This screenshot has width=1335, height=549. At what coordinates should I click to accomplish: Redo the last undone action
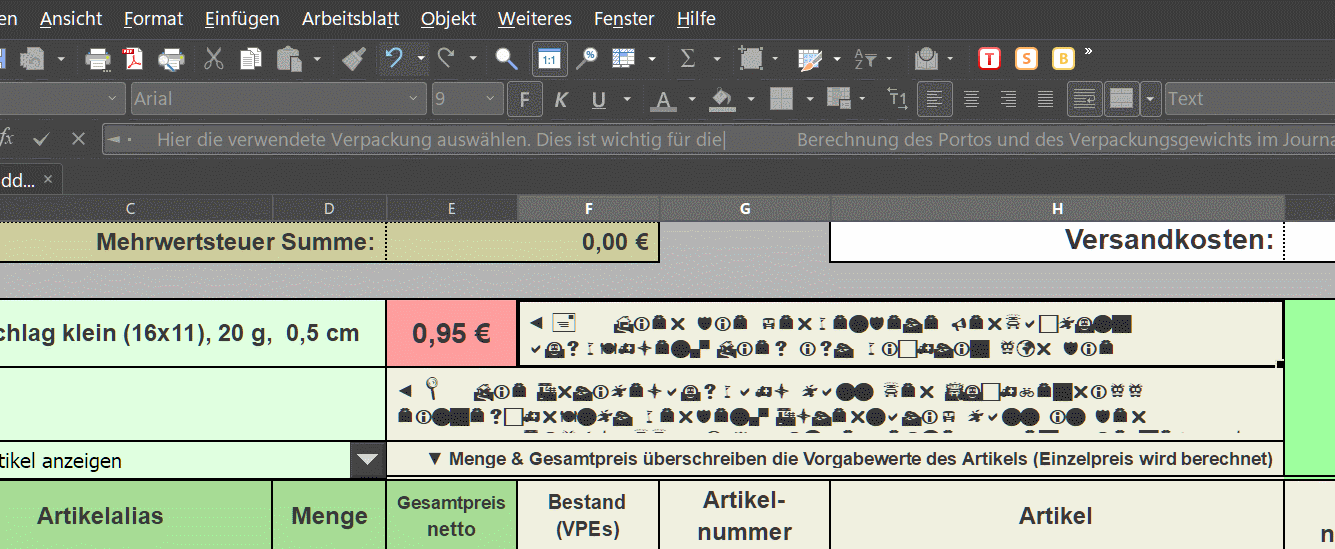(x=446, y=59)
